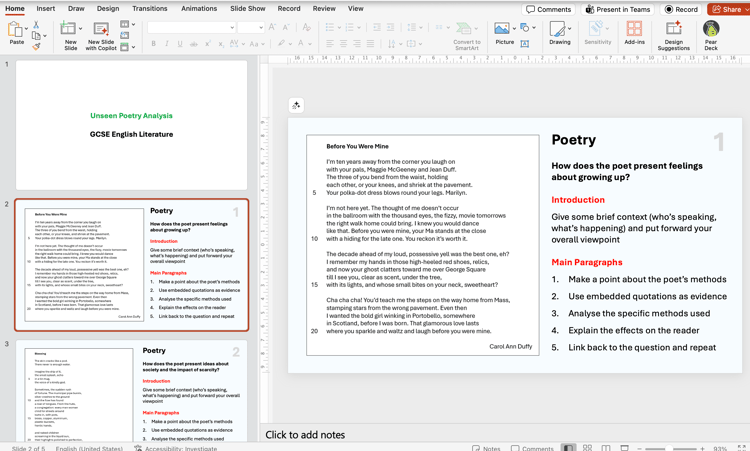Open the font name combo box
The height and width of the screenshot is (451, 750).
[190, 27]
